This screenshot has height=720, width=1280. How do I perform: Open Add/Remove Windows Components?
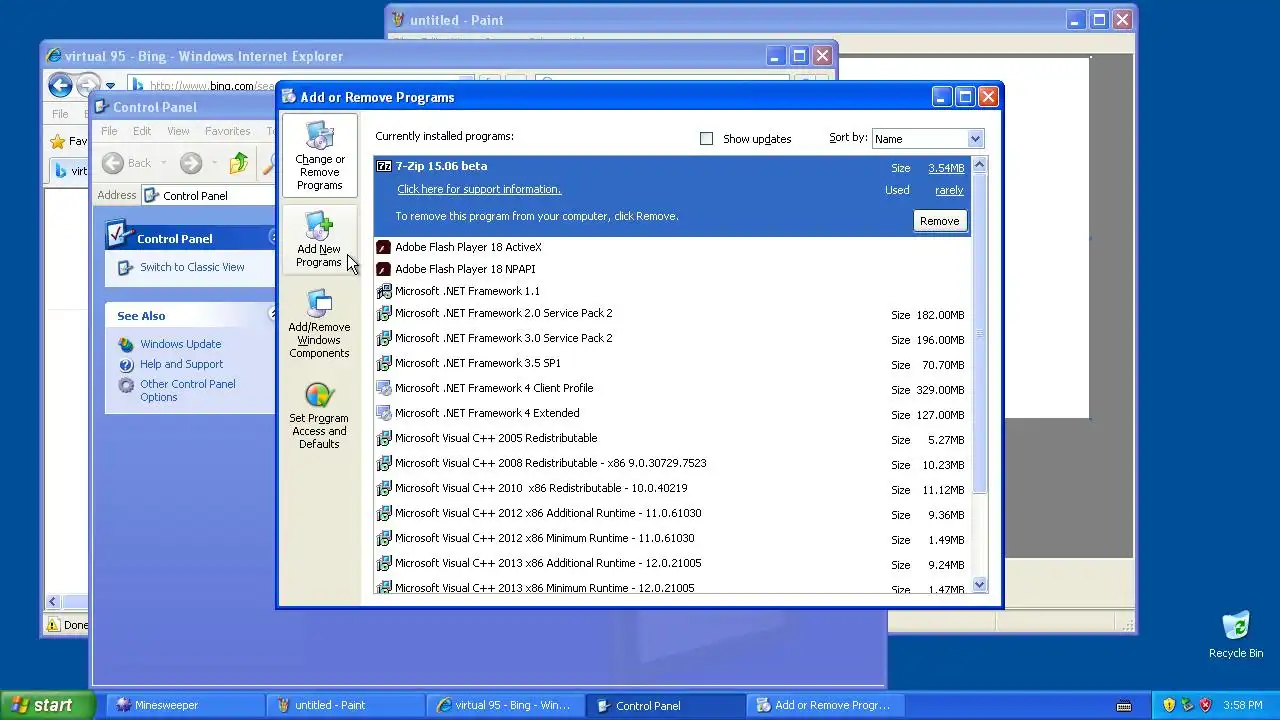tap(319, 325)
